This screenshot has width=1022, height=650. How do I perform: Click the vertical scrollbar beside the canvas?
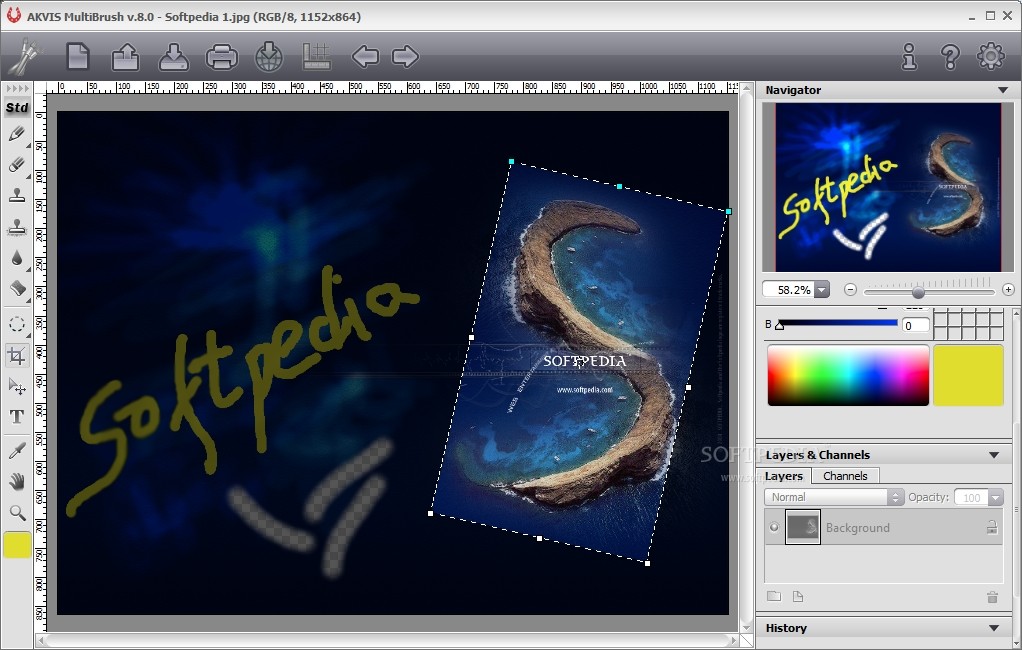point(747,358)
